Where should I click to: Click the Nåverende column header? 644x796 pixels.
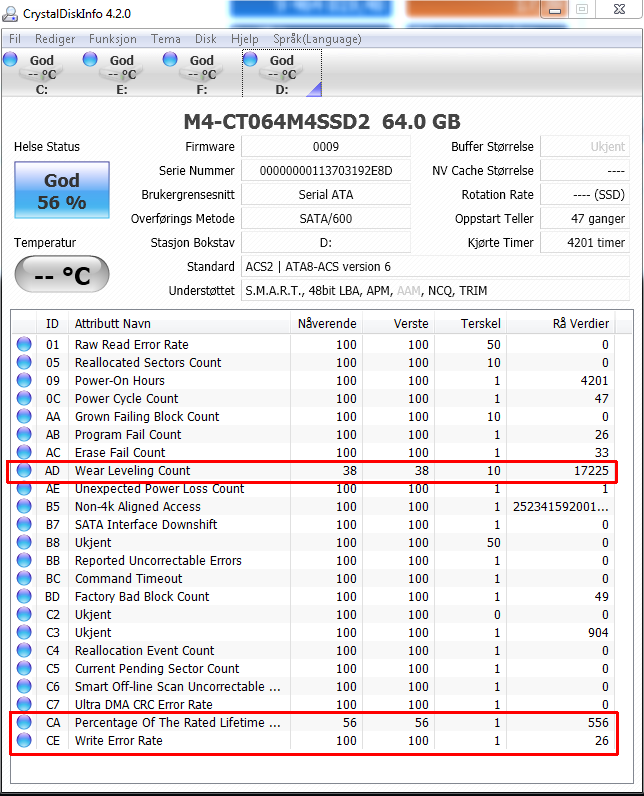click(x=326, y=323)
